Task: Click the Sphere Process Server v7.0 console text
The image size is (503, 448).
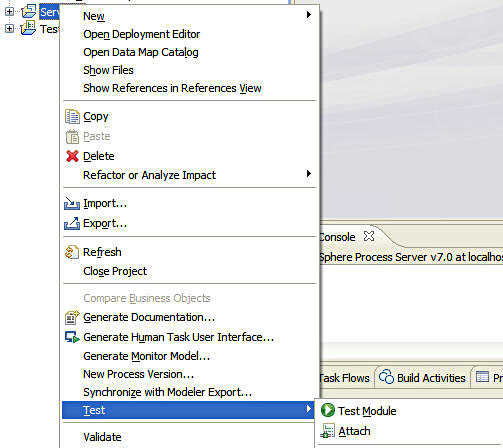Action: point(411,257)
